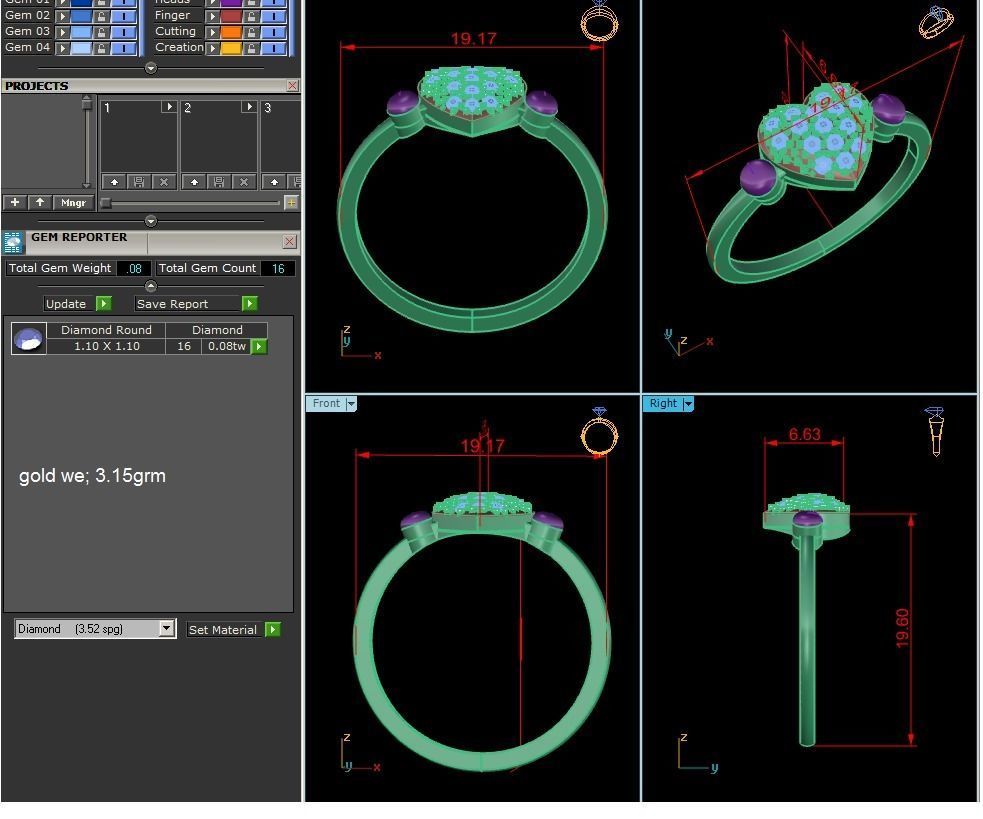Click the Set Material button
Image resolution: width=983 pixels, height=819 pixels.
click(x=223, y=630)
